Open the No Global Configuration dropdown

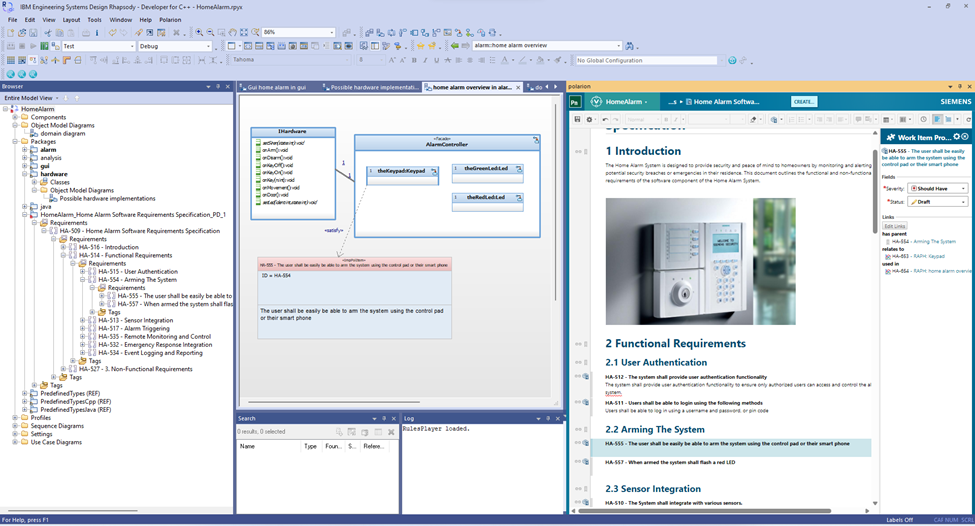click(x=721, y=60)
